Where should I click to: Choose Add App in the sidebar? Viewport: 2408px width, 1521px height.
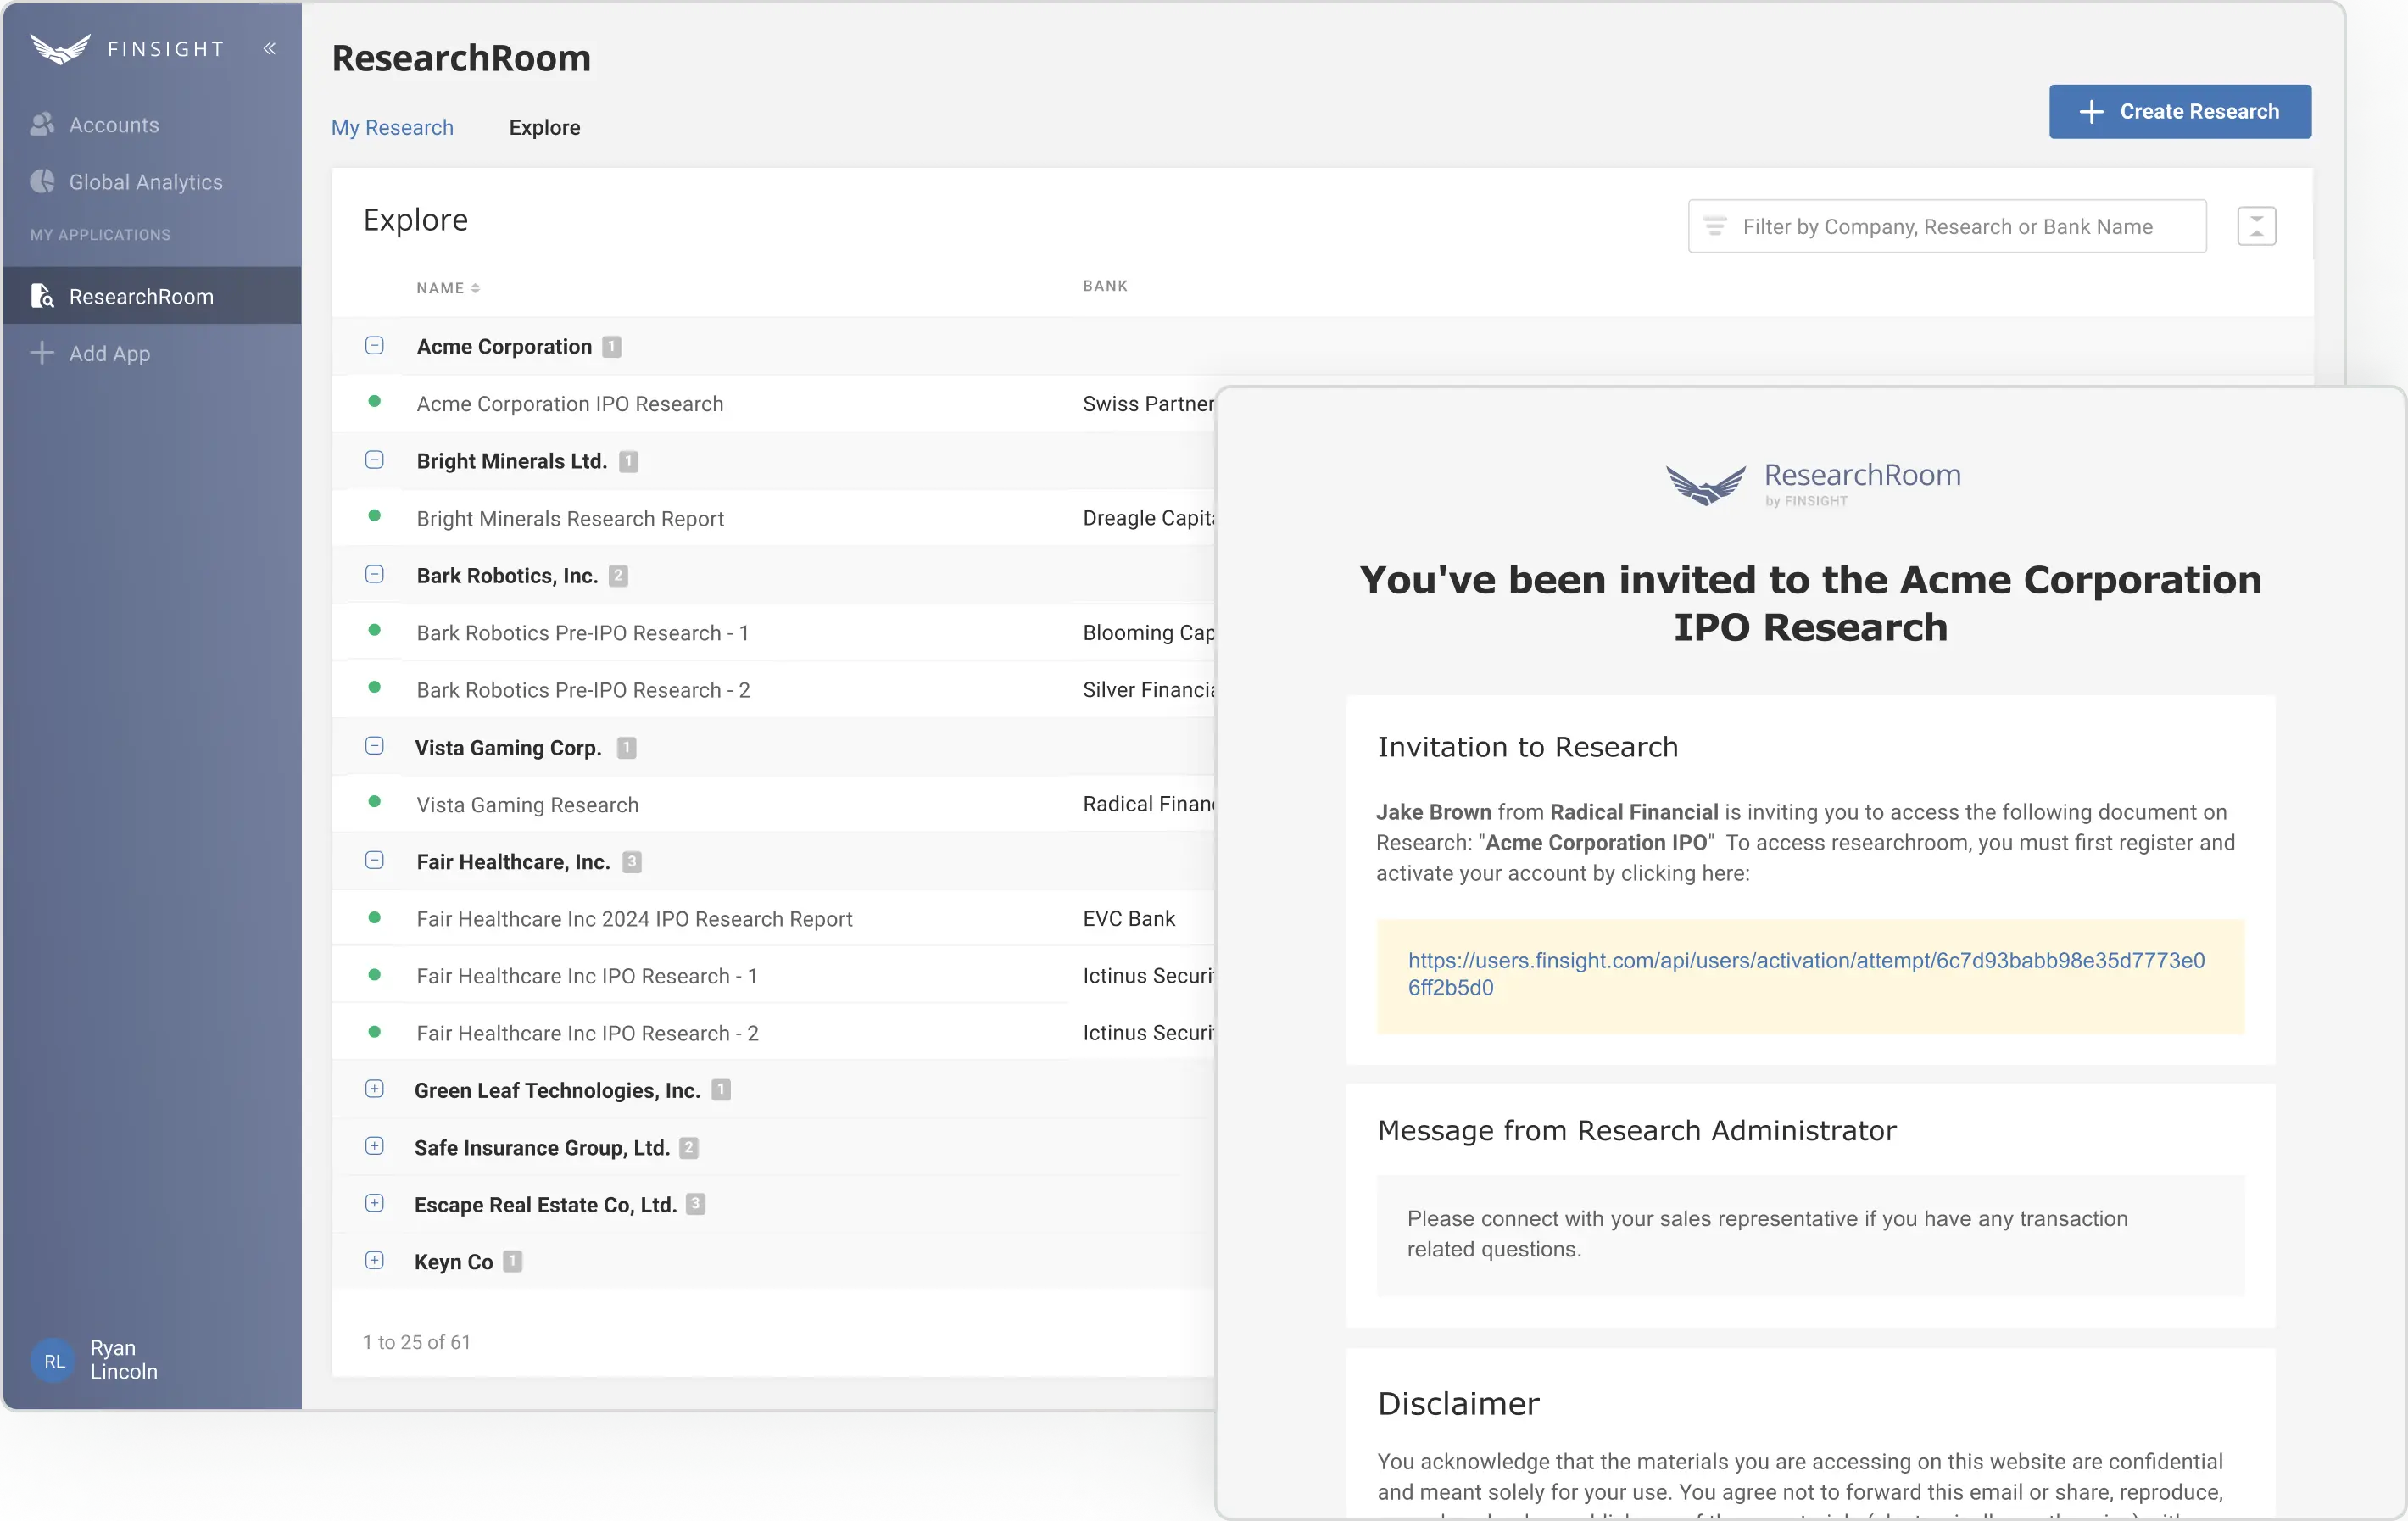(152, 353)
